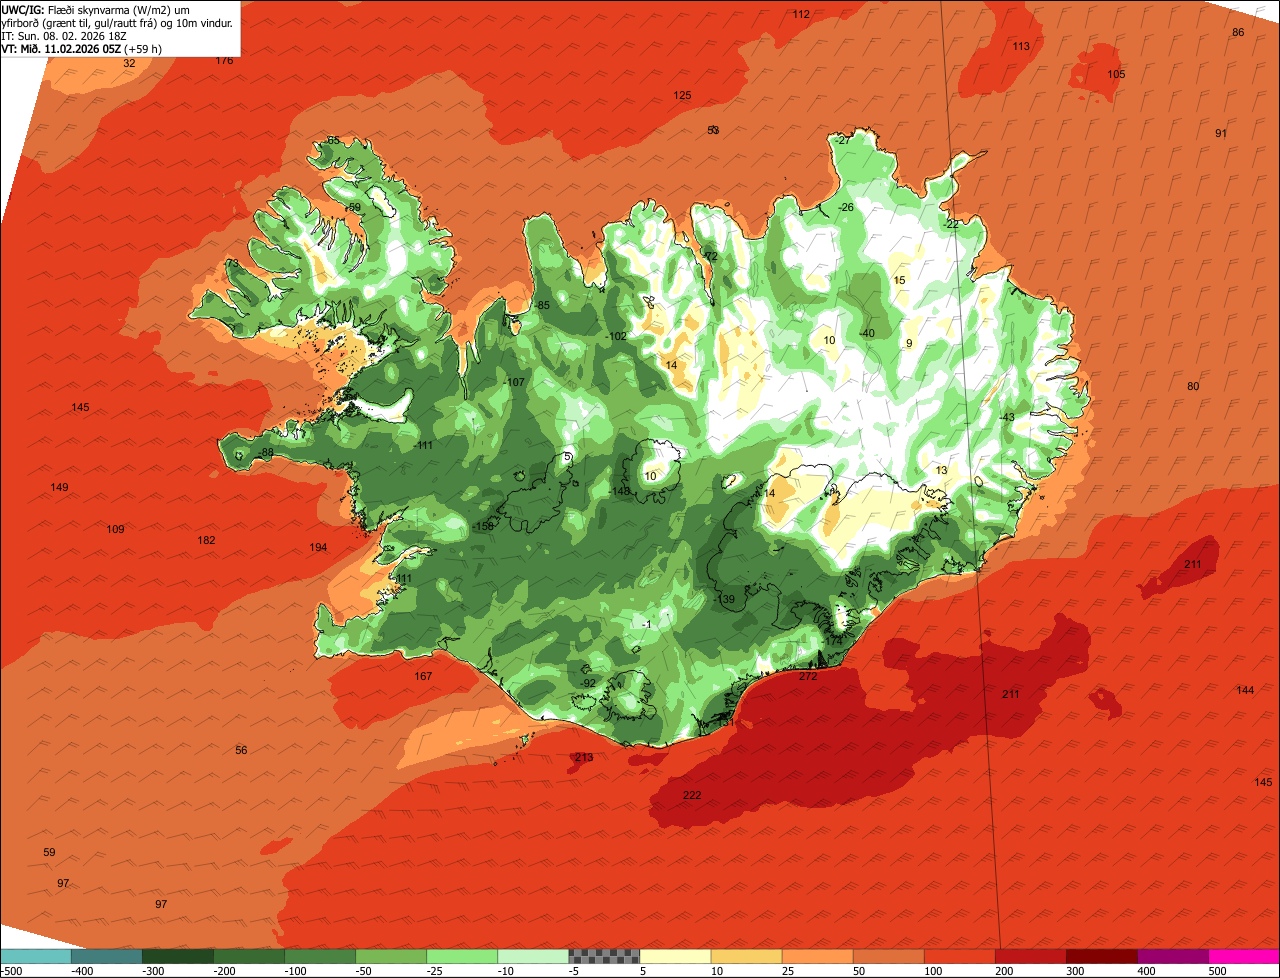Click the value 112 at the top edge
The image size is (1280, 978).
(801, 15)
